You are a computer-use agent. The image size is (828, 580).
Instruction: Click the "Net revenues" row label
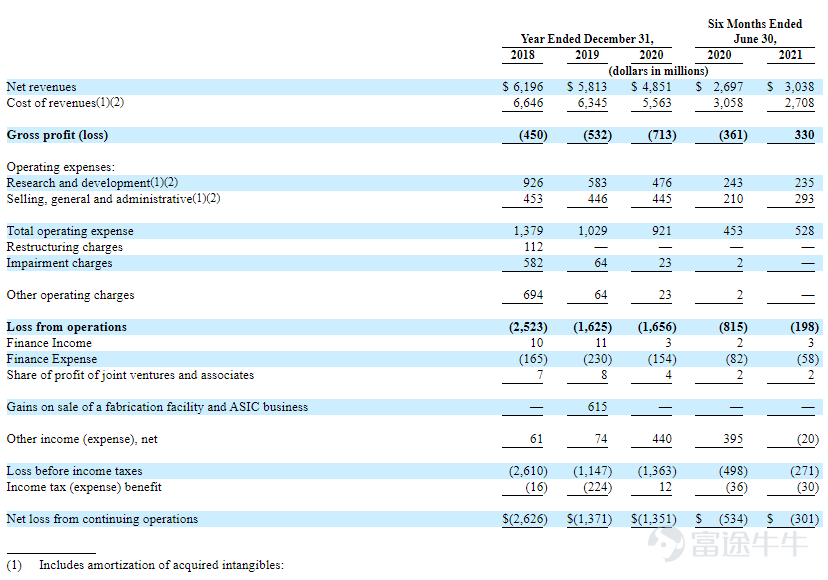pos(41,87)
